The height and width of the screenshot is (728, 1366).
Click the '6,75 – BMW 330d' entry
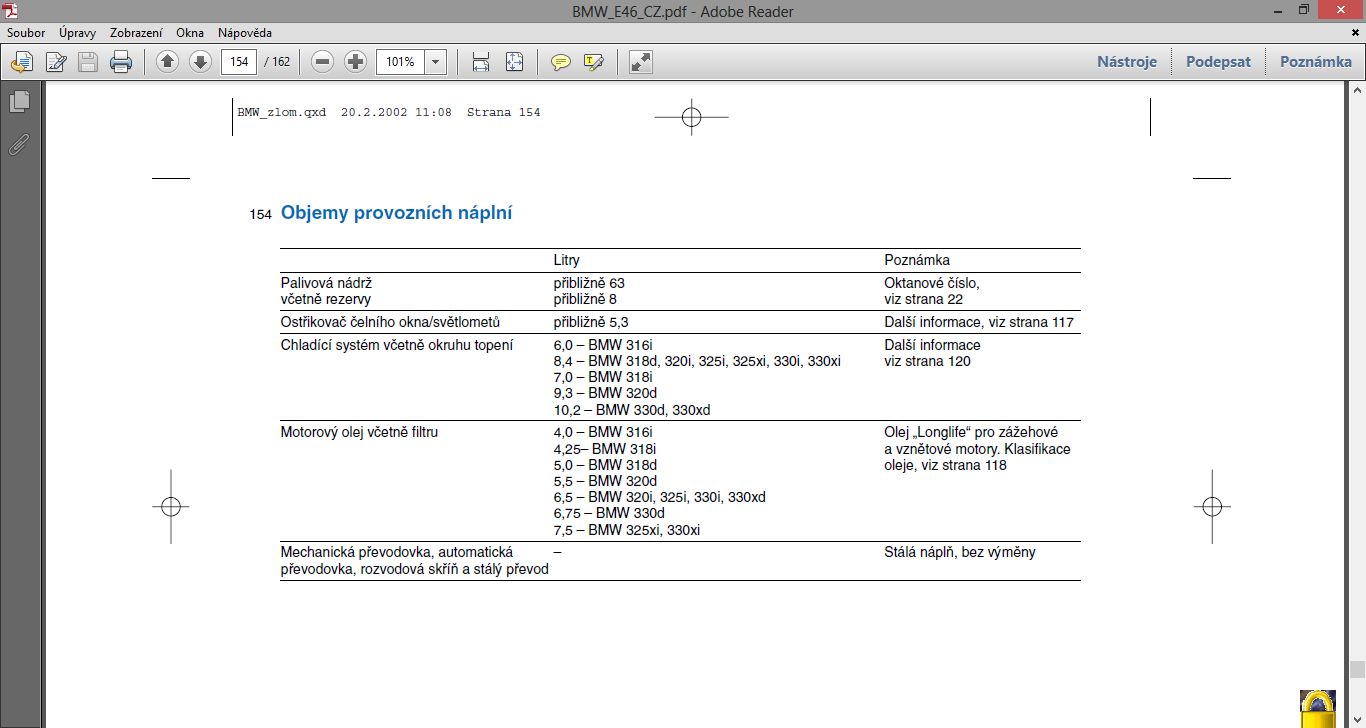[609, 513]
